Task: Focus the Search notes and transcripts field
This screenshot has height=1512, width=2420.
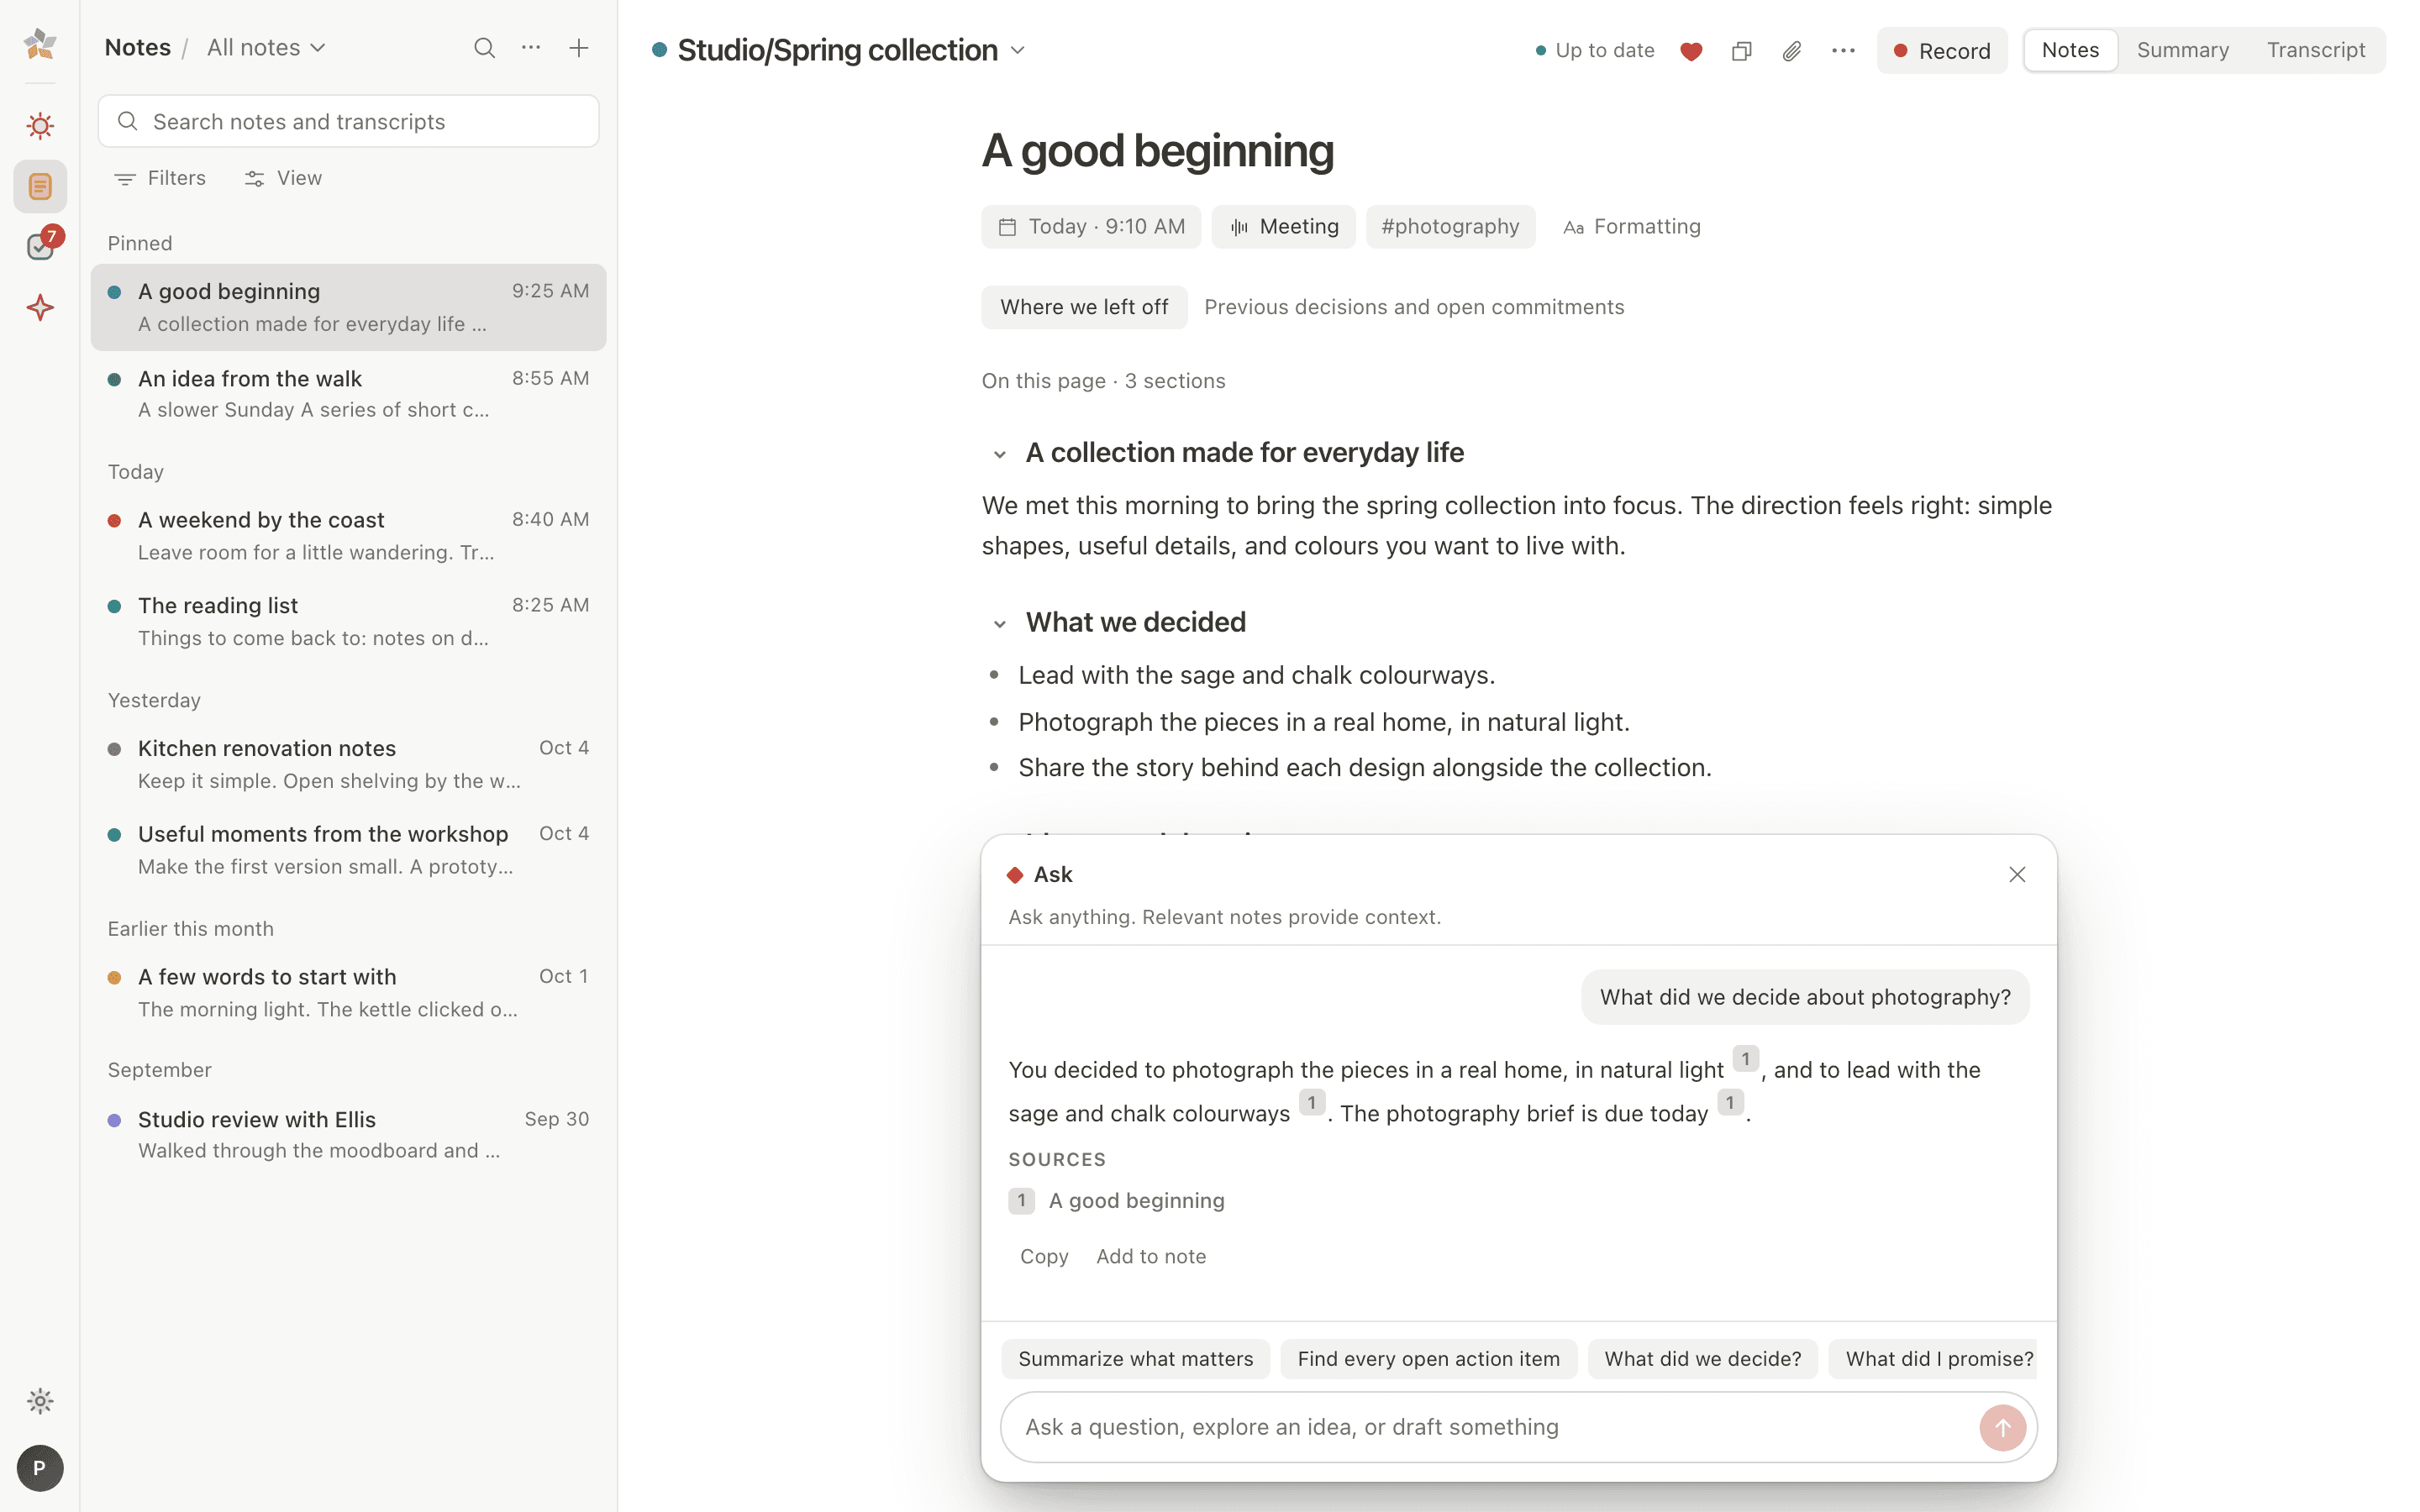Action: 349,122
